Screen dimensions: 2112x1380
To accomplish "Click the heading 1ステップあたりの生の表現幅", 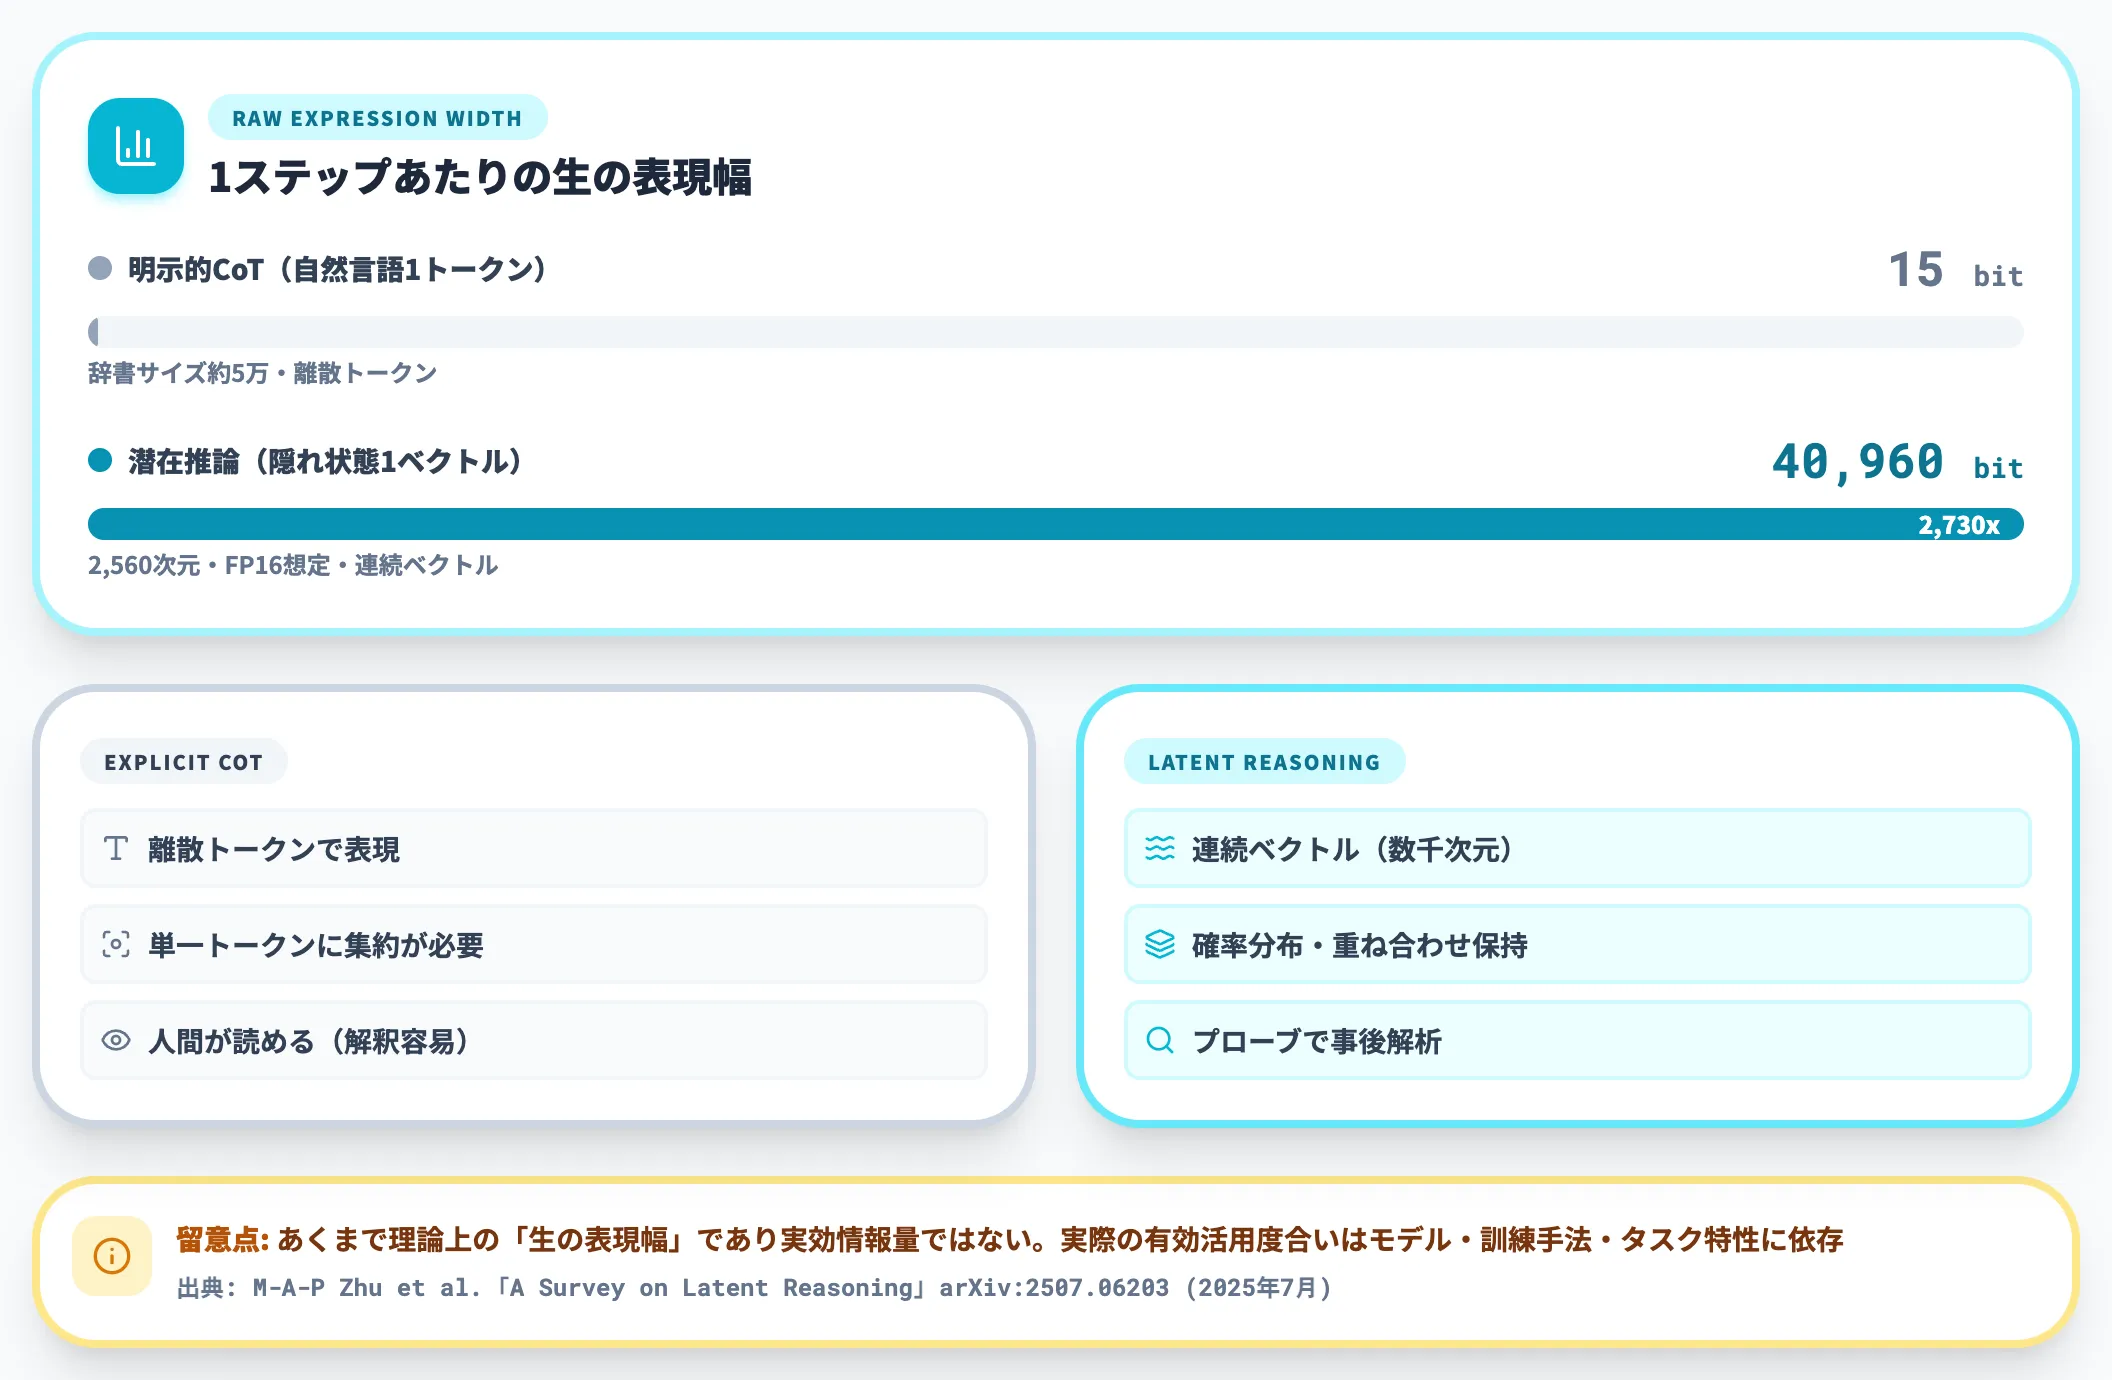I will (x=480, y=177).
